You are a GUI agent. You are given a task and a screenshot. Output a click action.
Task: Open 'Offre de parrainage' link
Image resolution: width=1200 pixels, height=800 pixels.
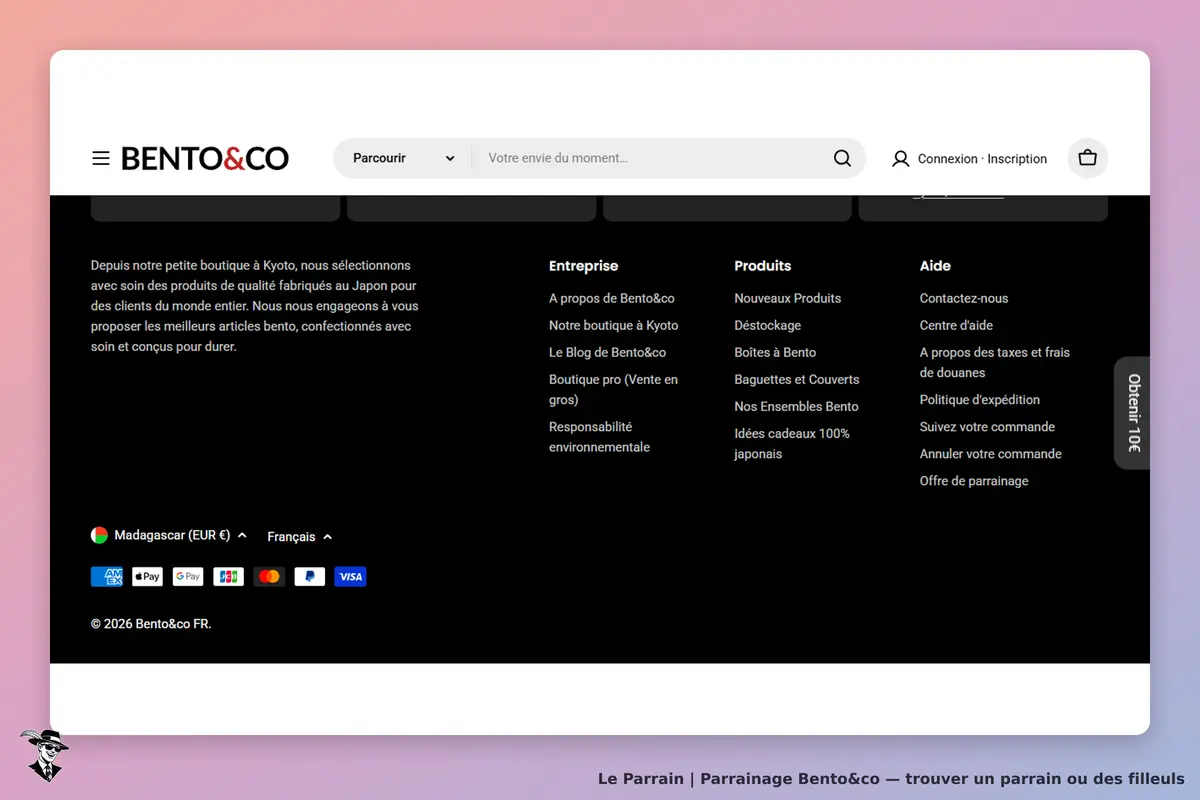tap(974, 480)
